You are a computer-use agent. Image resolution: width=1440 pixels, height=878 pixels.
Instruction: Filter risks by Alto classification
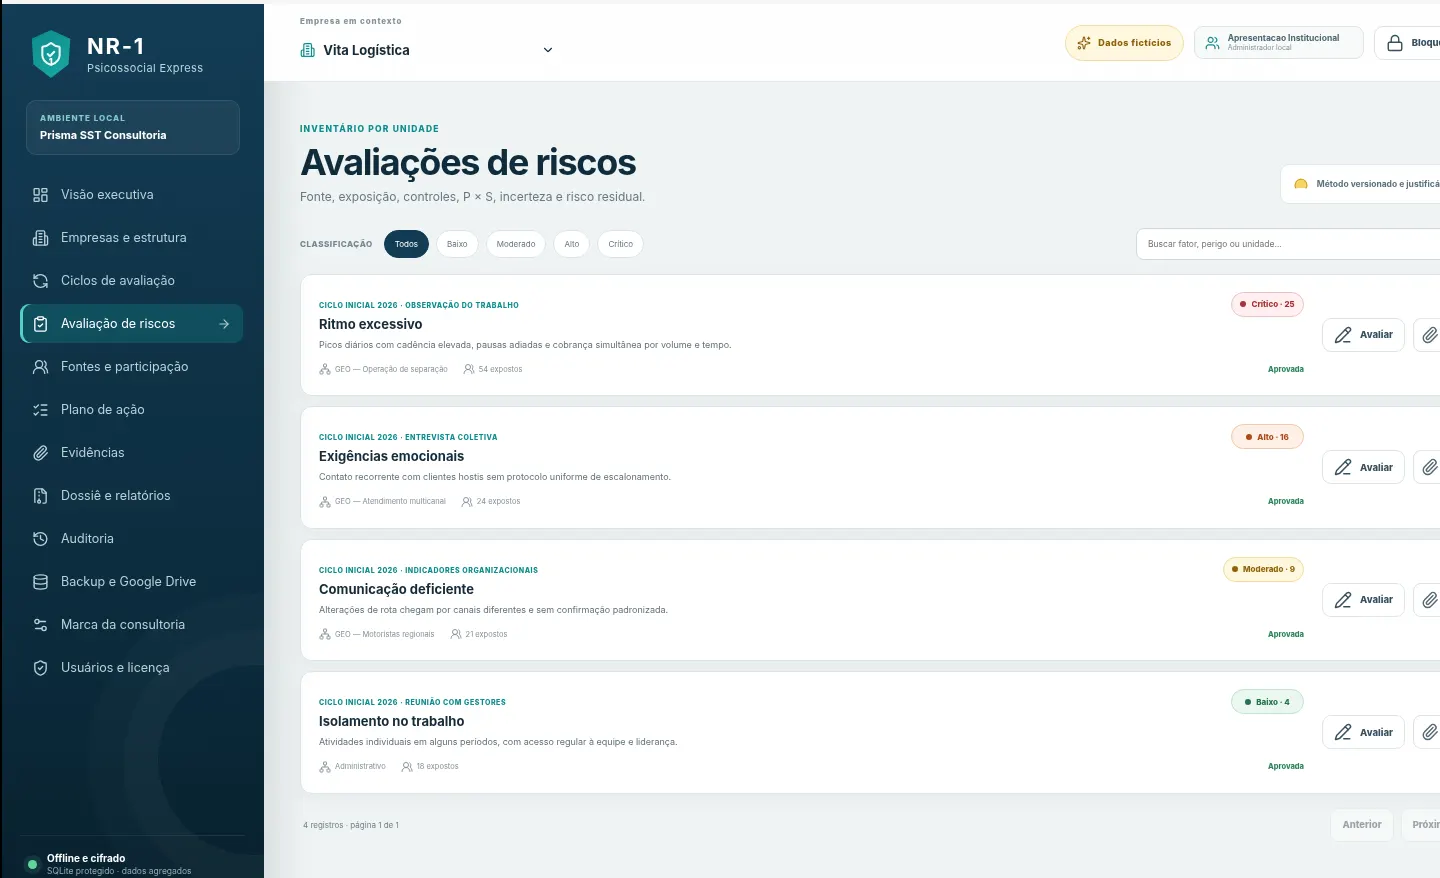click(572, 244)
